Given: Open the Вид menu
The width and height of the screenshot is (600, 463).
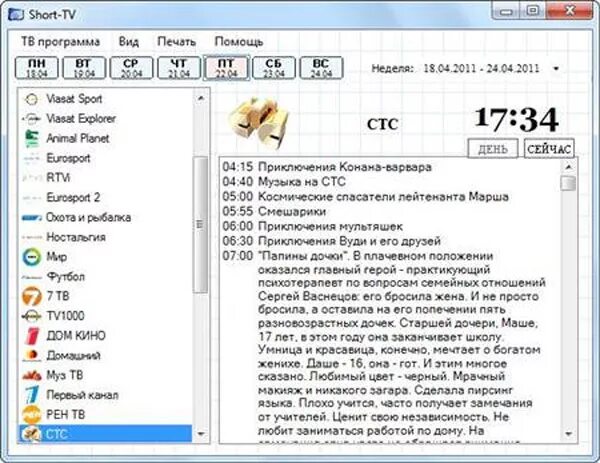Looking at the screenshot, I should (129, 41).
